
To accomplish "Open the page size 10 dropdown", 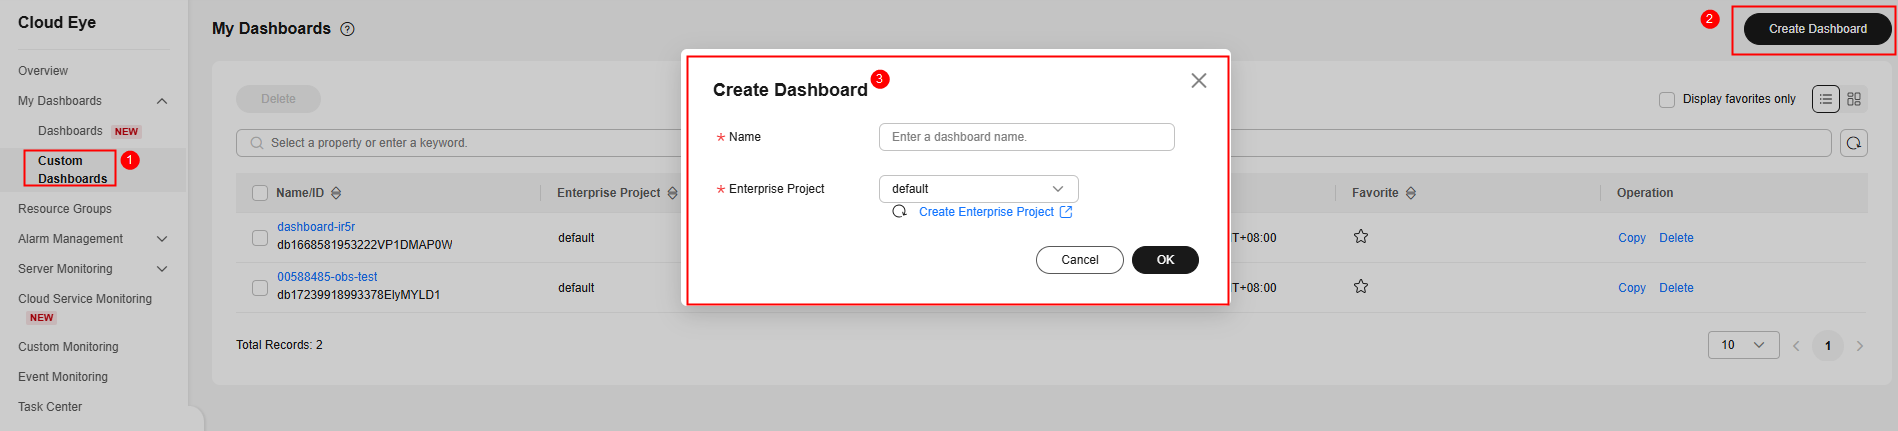I will click(1744, 345).
